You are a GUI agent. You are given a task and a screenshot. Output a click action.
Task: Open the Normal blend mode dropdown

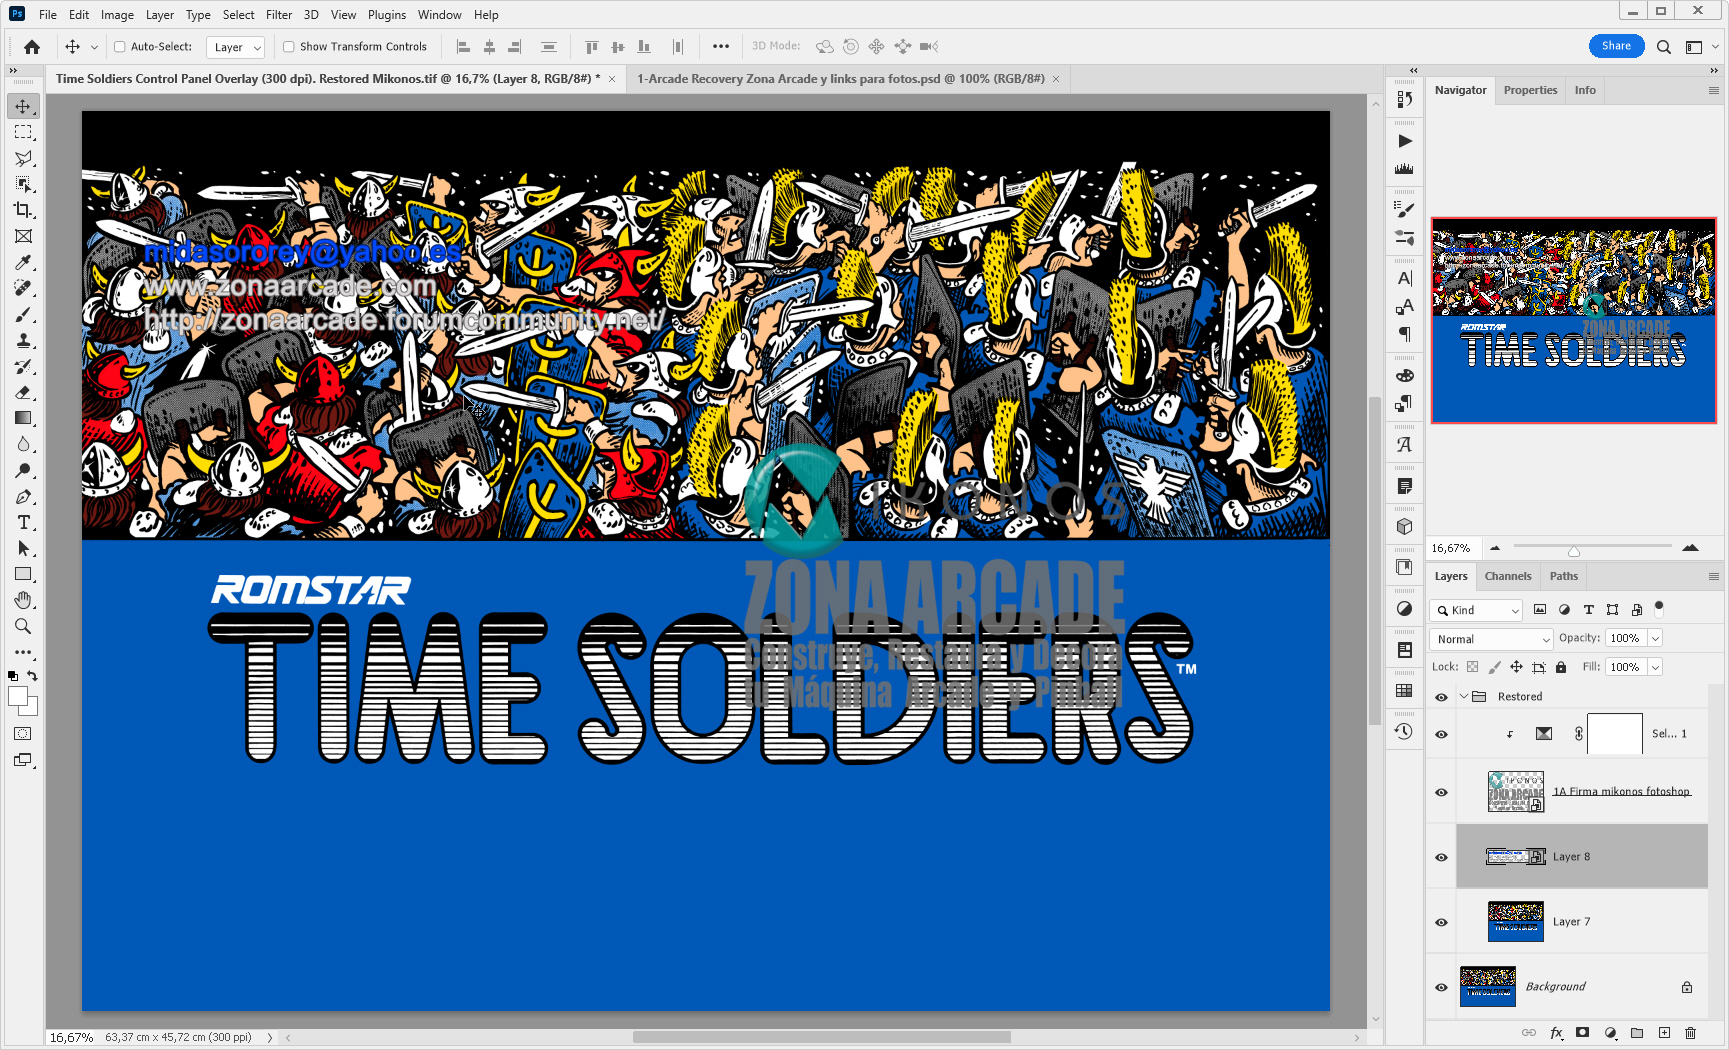click(1490, 638)
